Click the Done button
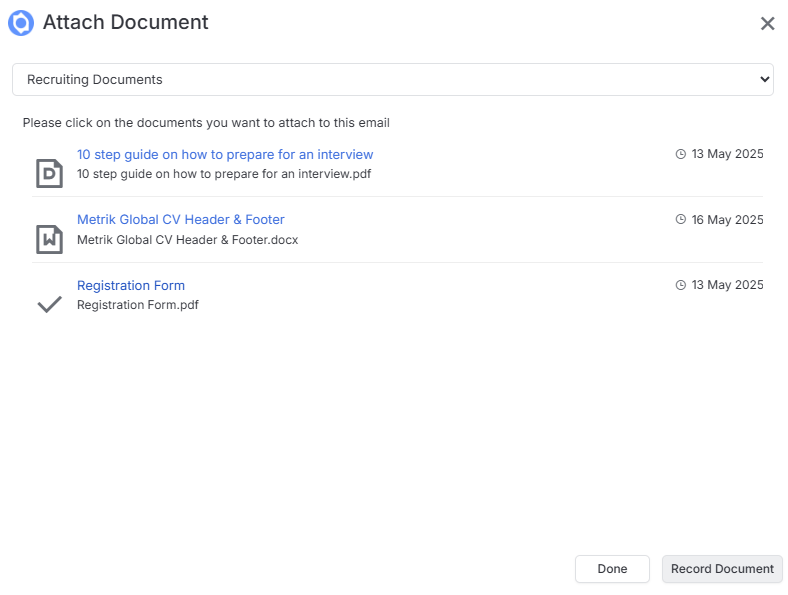The width and height of the screenshot is (788, 595). (612, 569)
